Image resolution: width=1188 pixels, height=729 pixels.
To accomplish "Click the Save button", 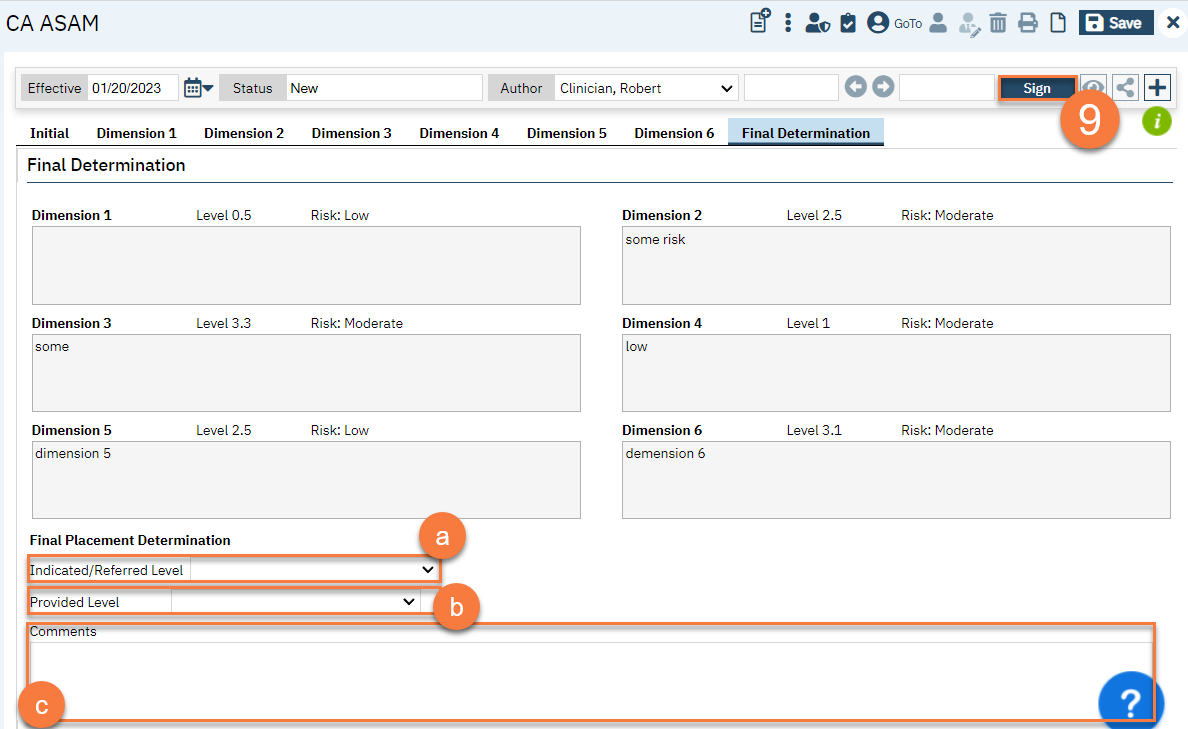I will 1115,23.
